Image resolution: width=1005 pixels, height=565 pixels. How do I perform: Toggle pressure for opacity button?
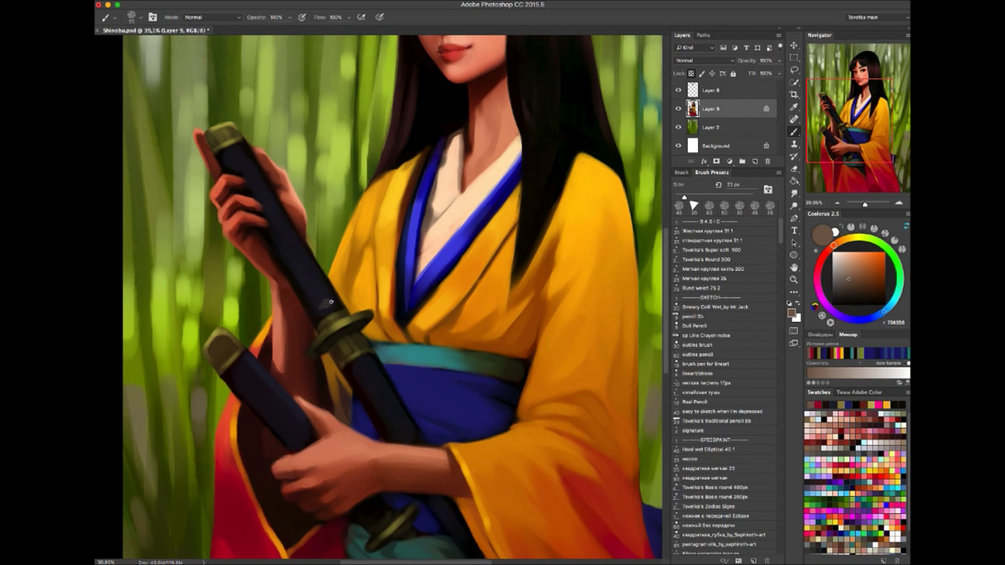coord(302,17)
